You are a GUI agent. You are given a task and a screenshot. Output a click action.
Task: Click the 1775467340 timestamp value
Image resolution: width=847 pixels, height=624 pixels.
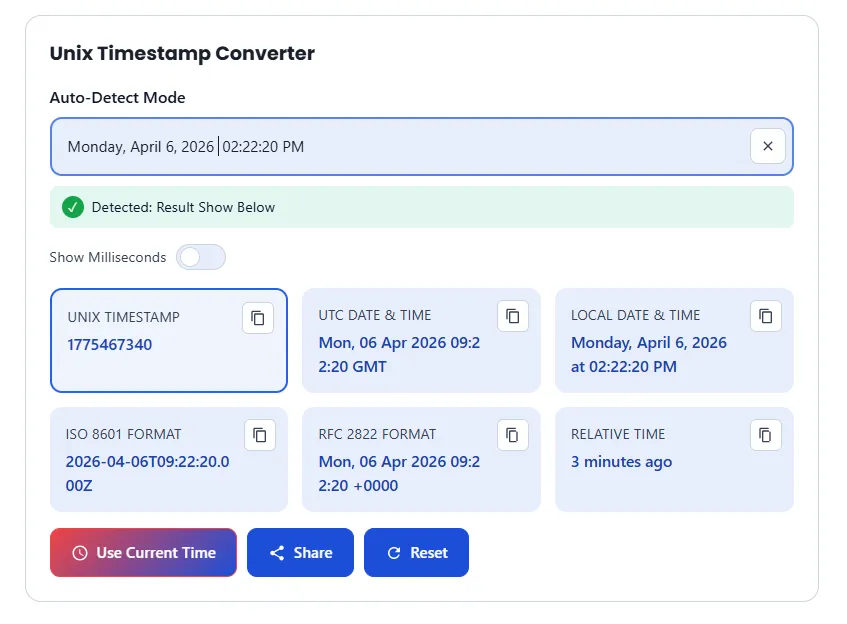click(110, 345)
